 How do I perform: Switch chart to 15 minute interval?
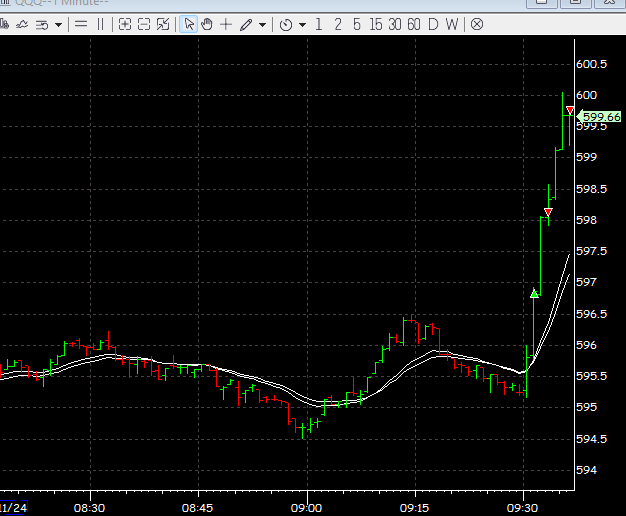tap(376, 24)
